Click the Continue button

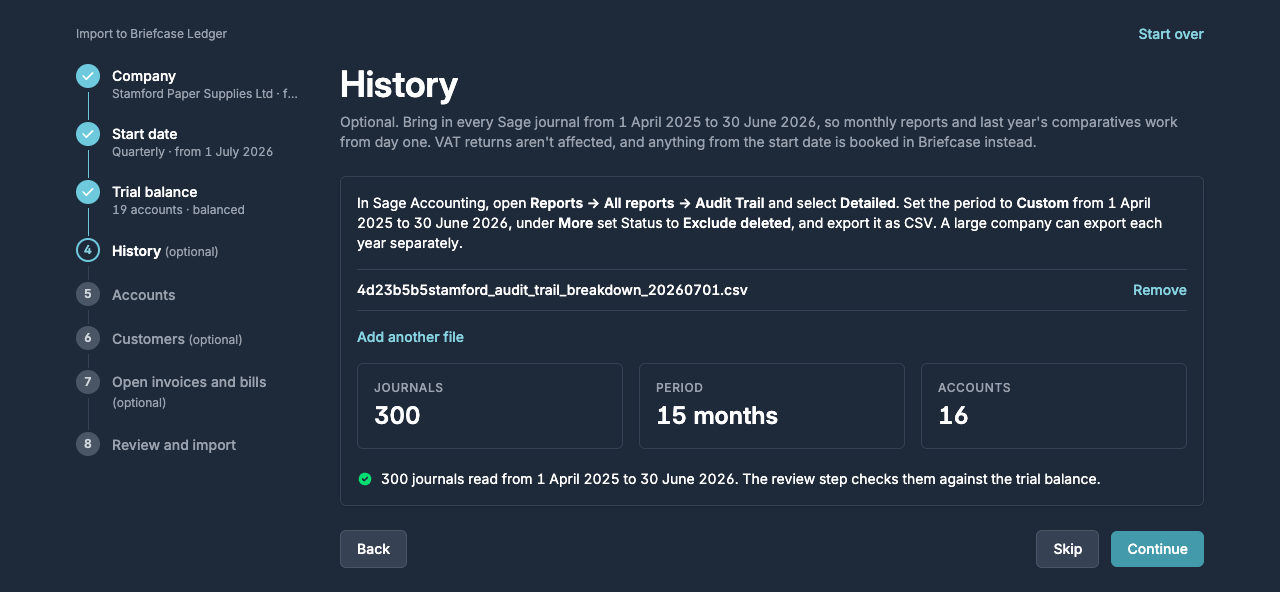(1157, 549)
